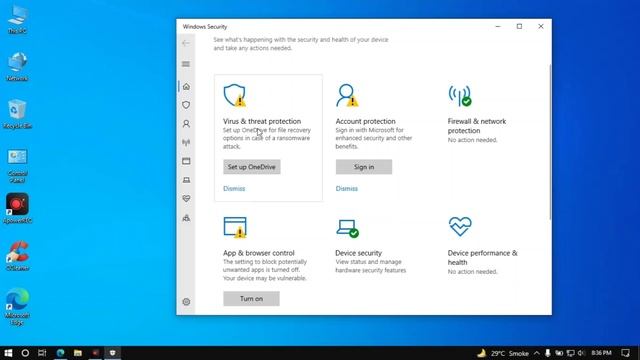The image size is (640, 360).
Task: Click the Device performance & health heart icon
Action: coord(460,226)
